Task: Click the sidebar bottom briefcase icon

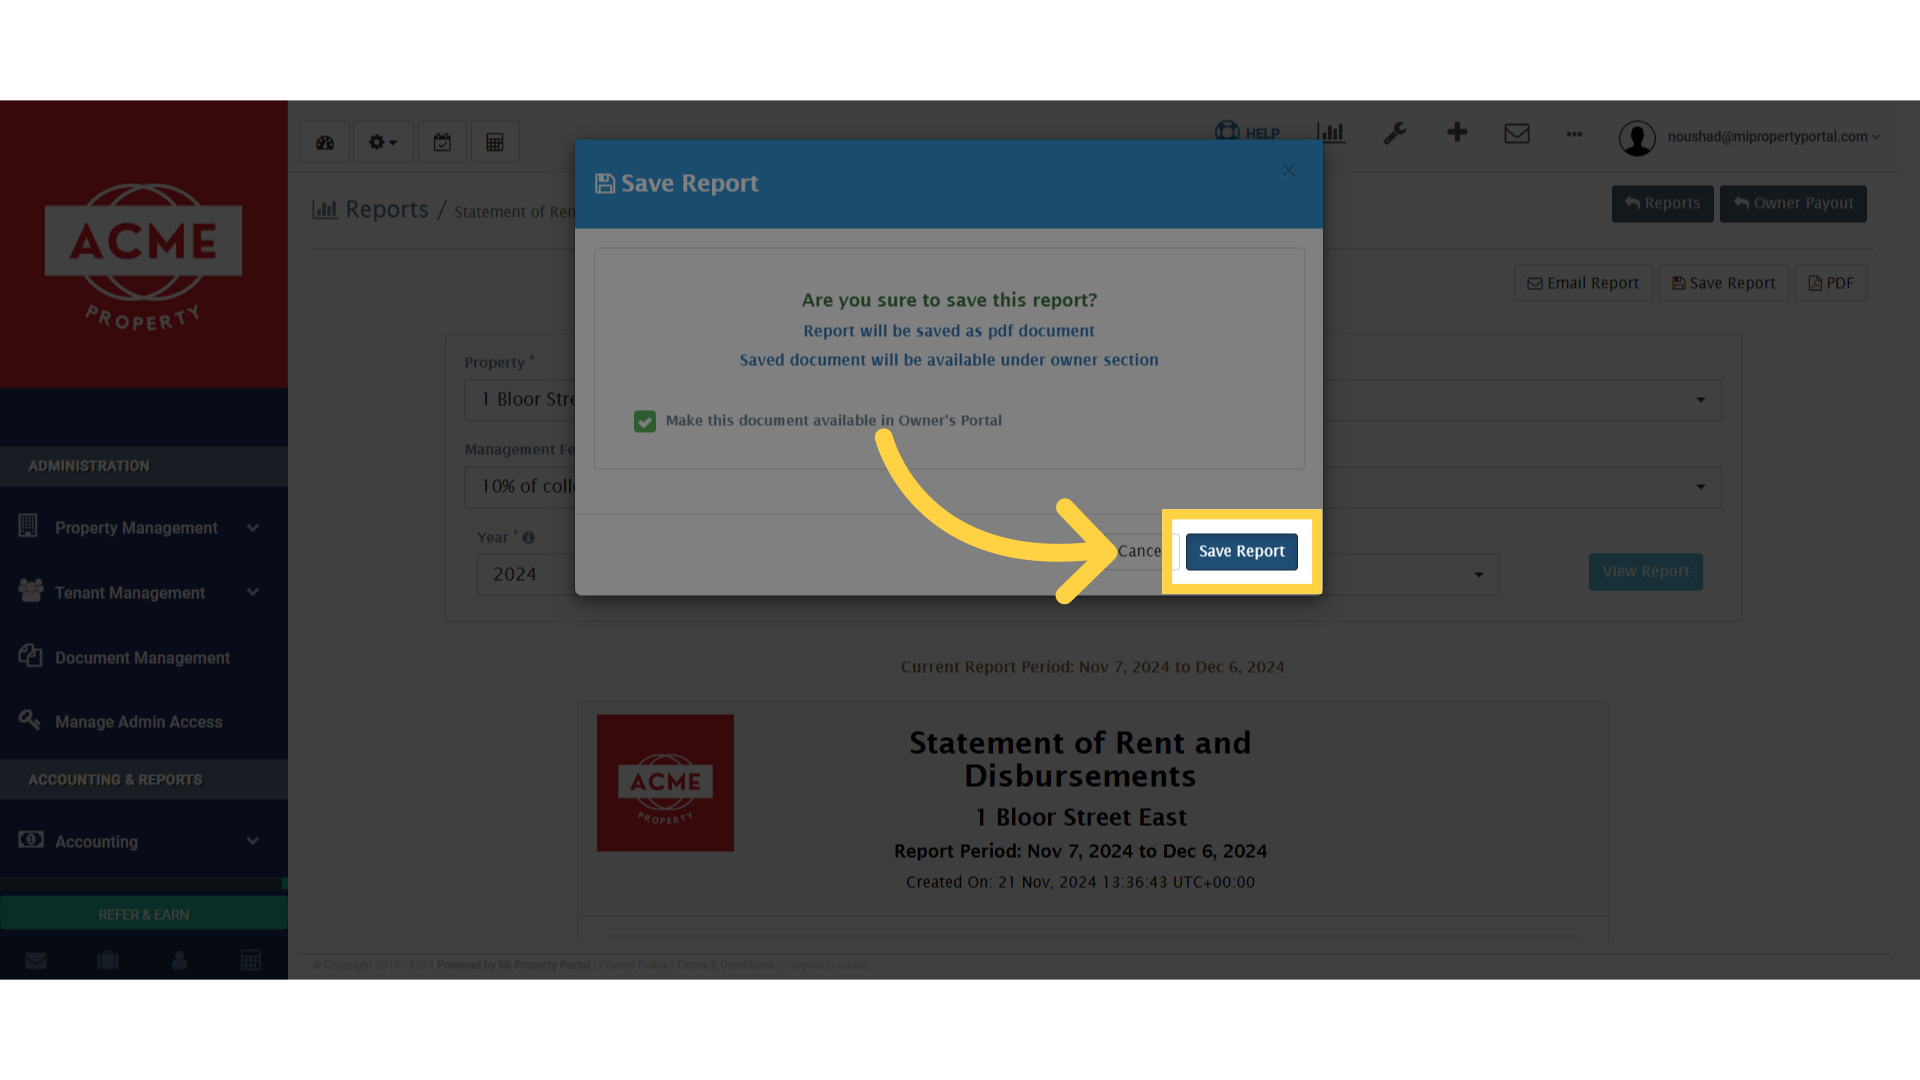Action: pyautogui.click(x=108, y=961)
